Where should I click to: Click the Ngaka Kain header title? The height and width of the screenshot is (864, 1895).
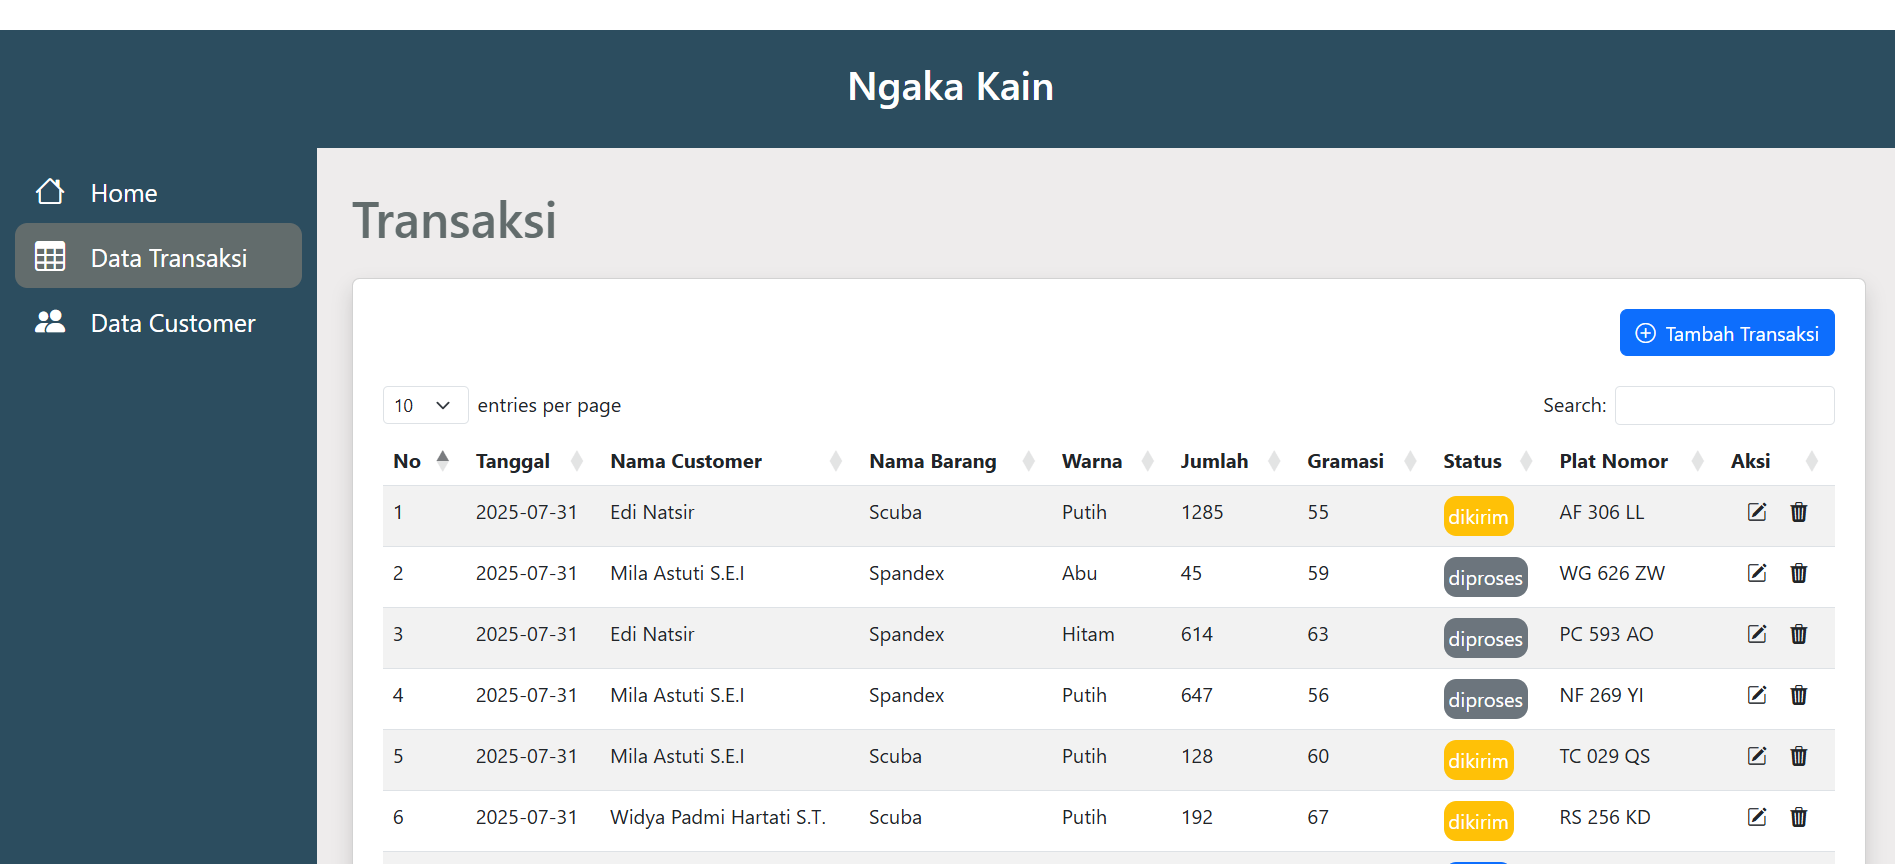tap(951, 87)
